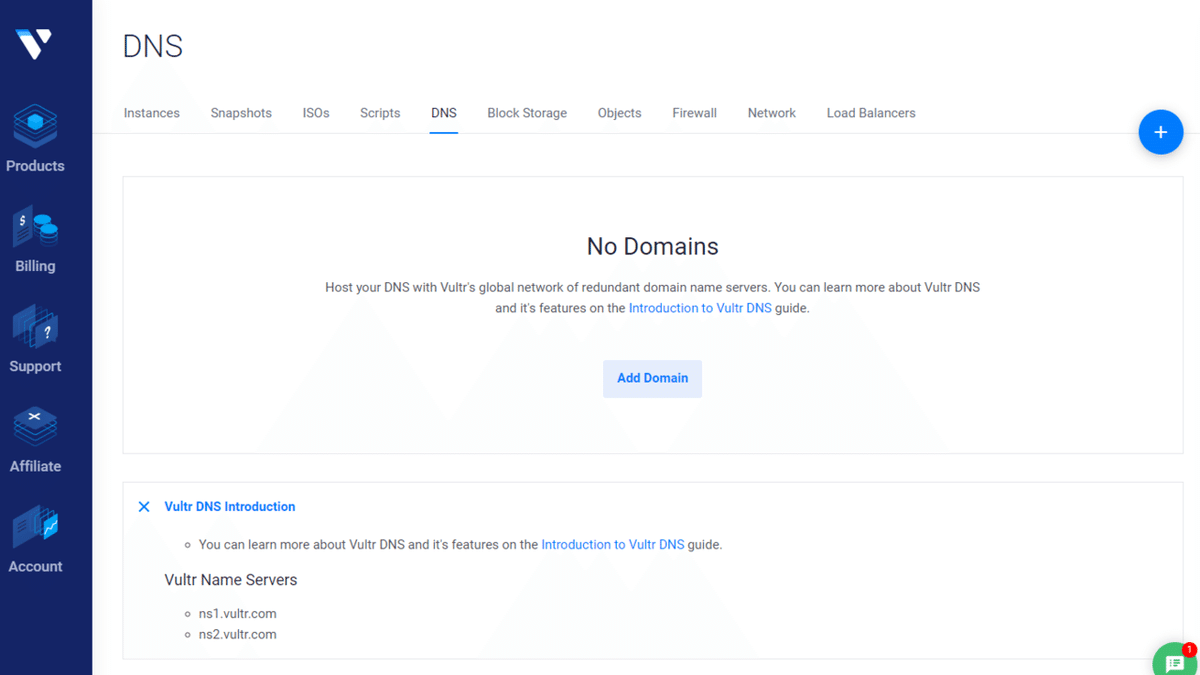Switch to the Load Balancers tab
The image size is (1200, 675).
[x=871, y=113]
